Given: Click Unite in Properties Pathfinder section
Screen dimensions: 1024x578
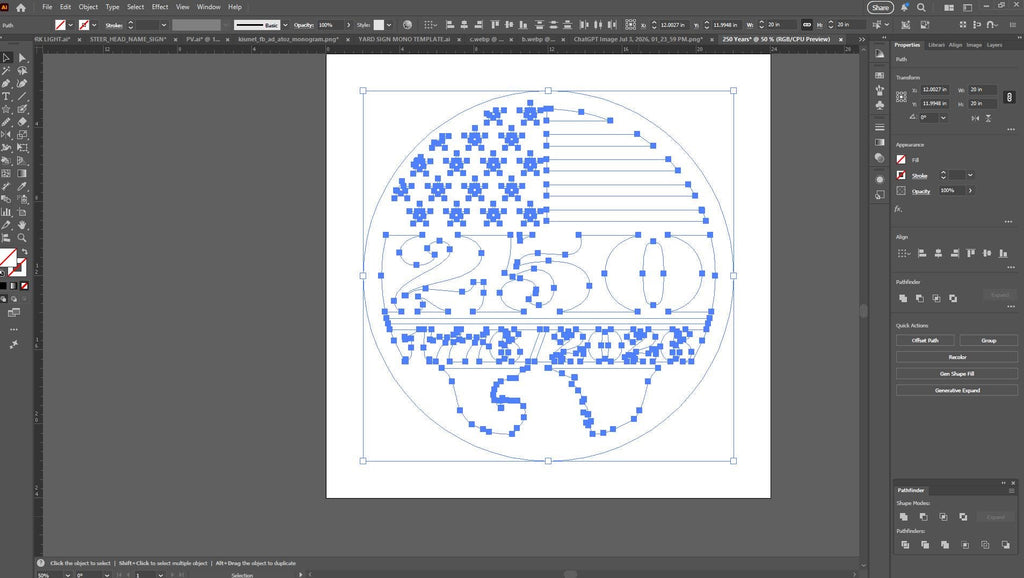Looking at the screenshot, I should (x=903, y=298).
